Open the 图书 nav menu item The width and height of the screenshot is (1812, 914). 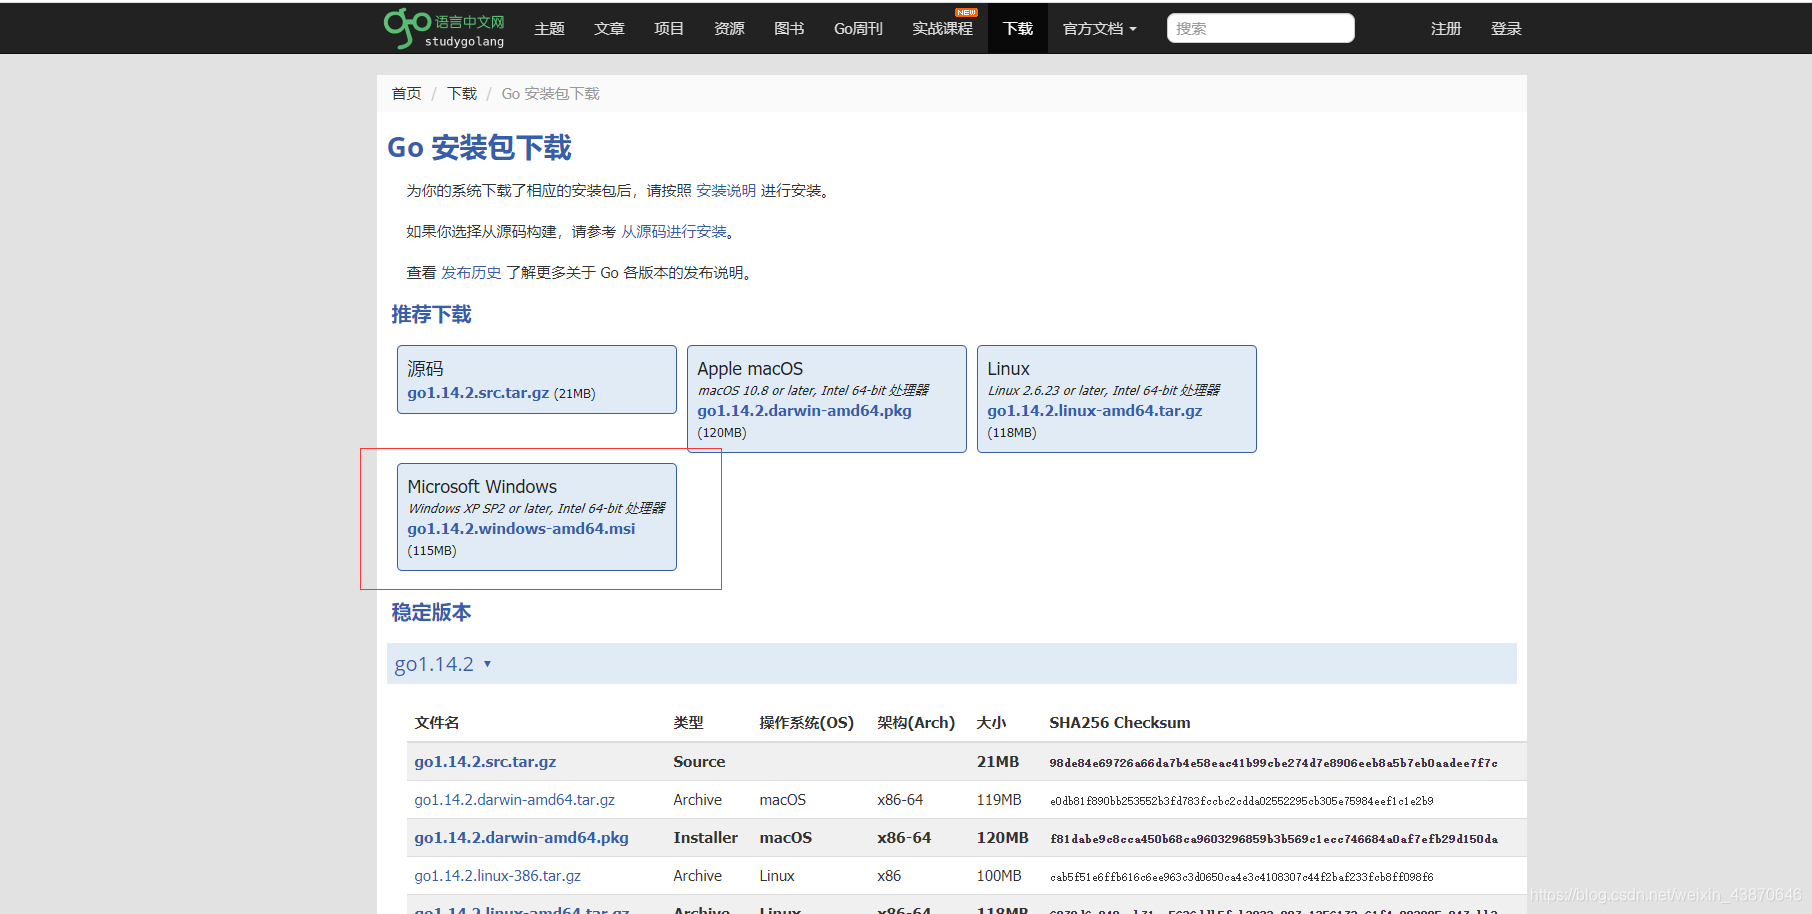(x=790, y=29)
